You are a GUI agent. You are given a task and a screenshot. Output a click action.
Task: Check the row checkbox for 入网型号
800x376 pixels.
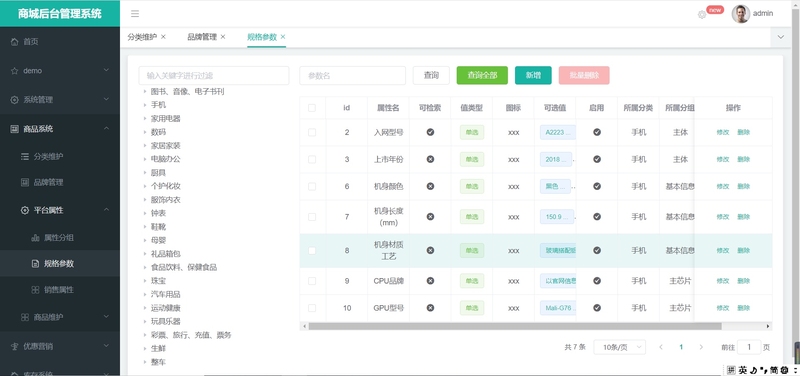point(312,132)
